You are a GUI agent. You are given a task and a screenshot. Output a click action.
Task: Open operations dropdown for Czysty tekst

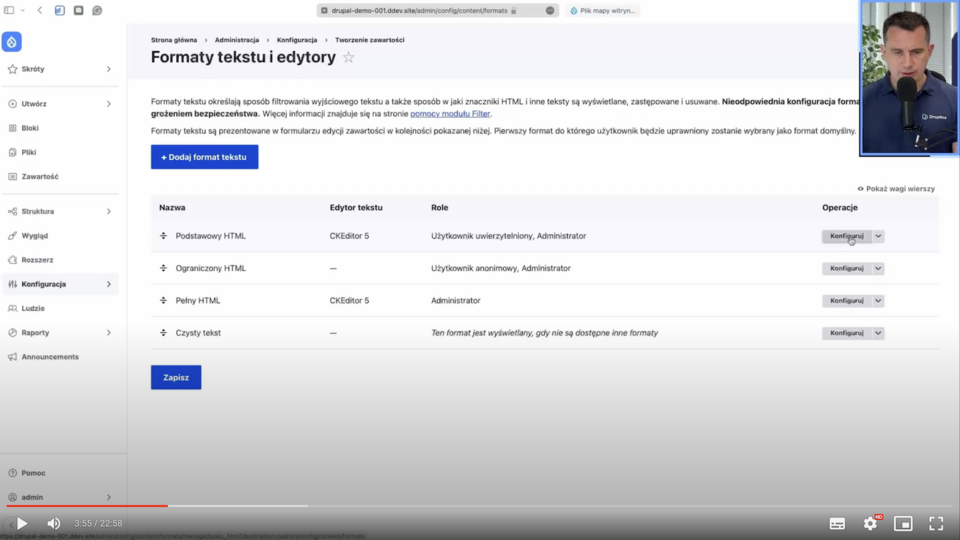coord(878,333)
